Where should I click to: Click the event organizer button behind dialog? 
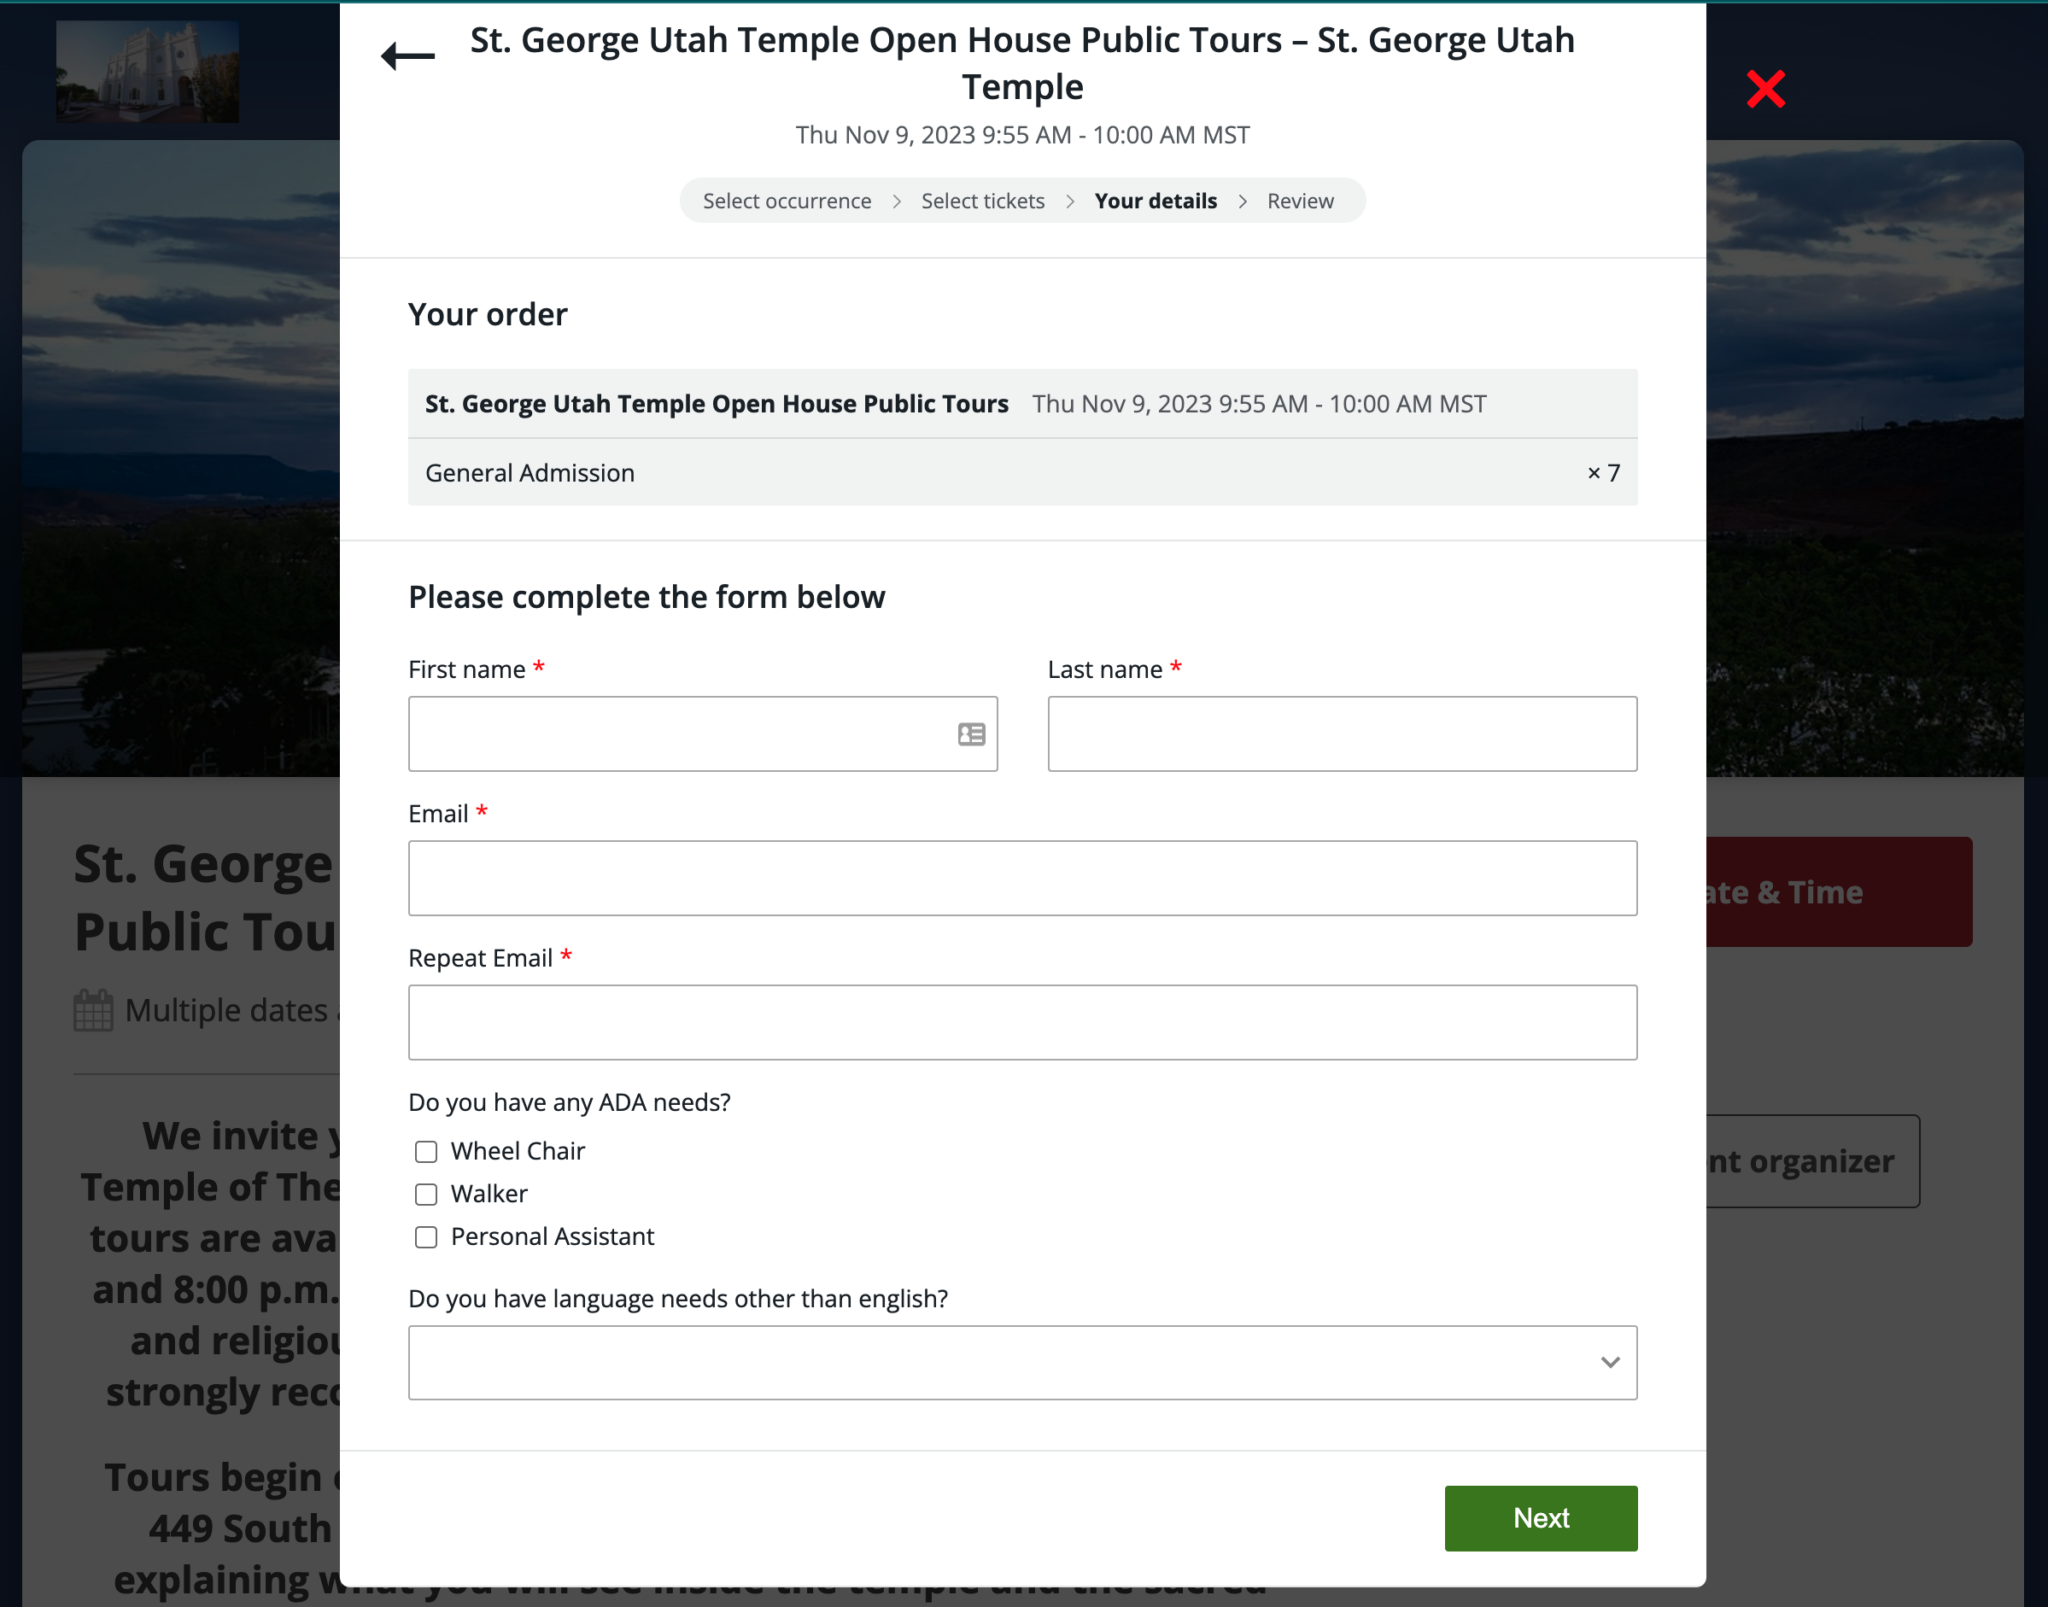point(1812,1160)
